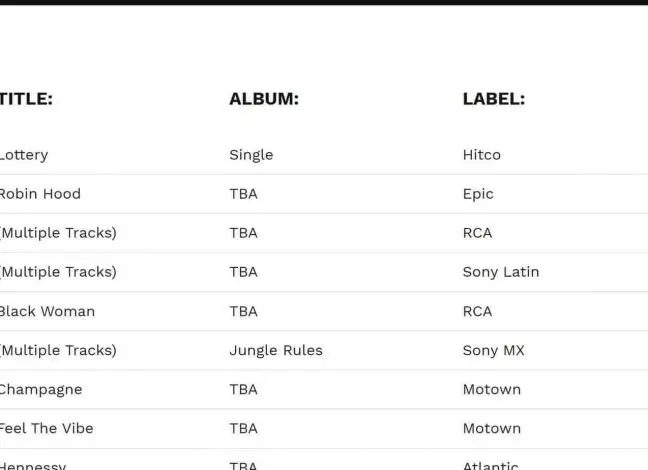648x470 pixels.
Task: Select the Black Woman title
Action: pos(47,311)
